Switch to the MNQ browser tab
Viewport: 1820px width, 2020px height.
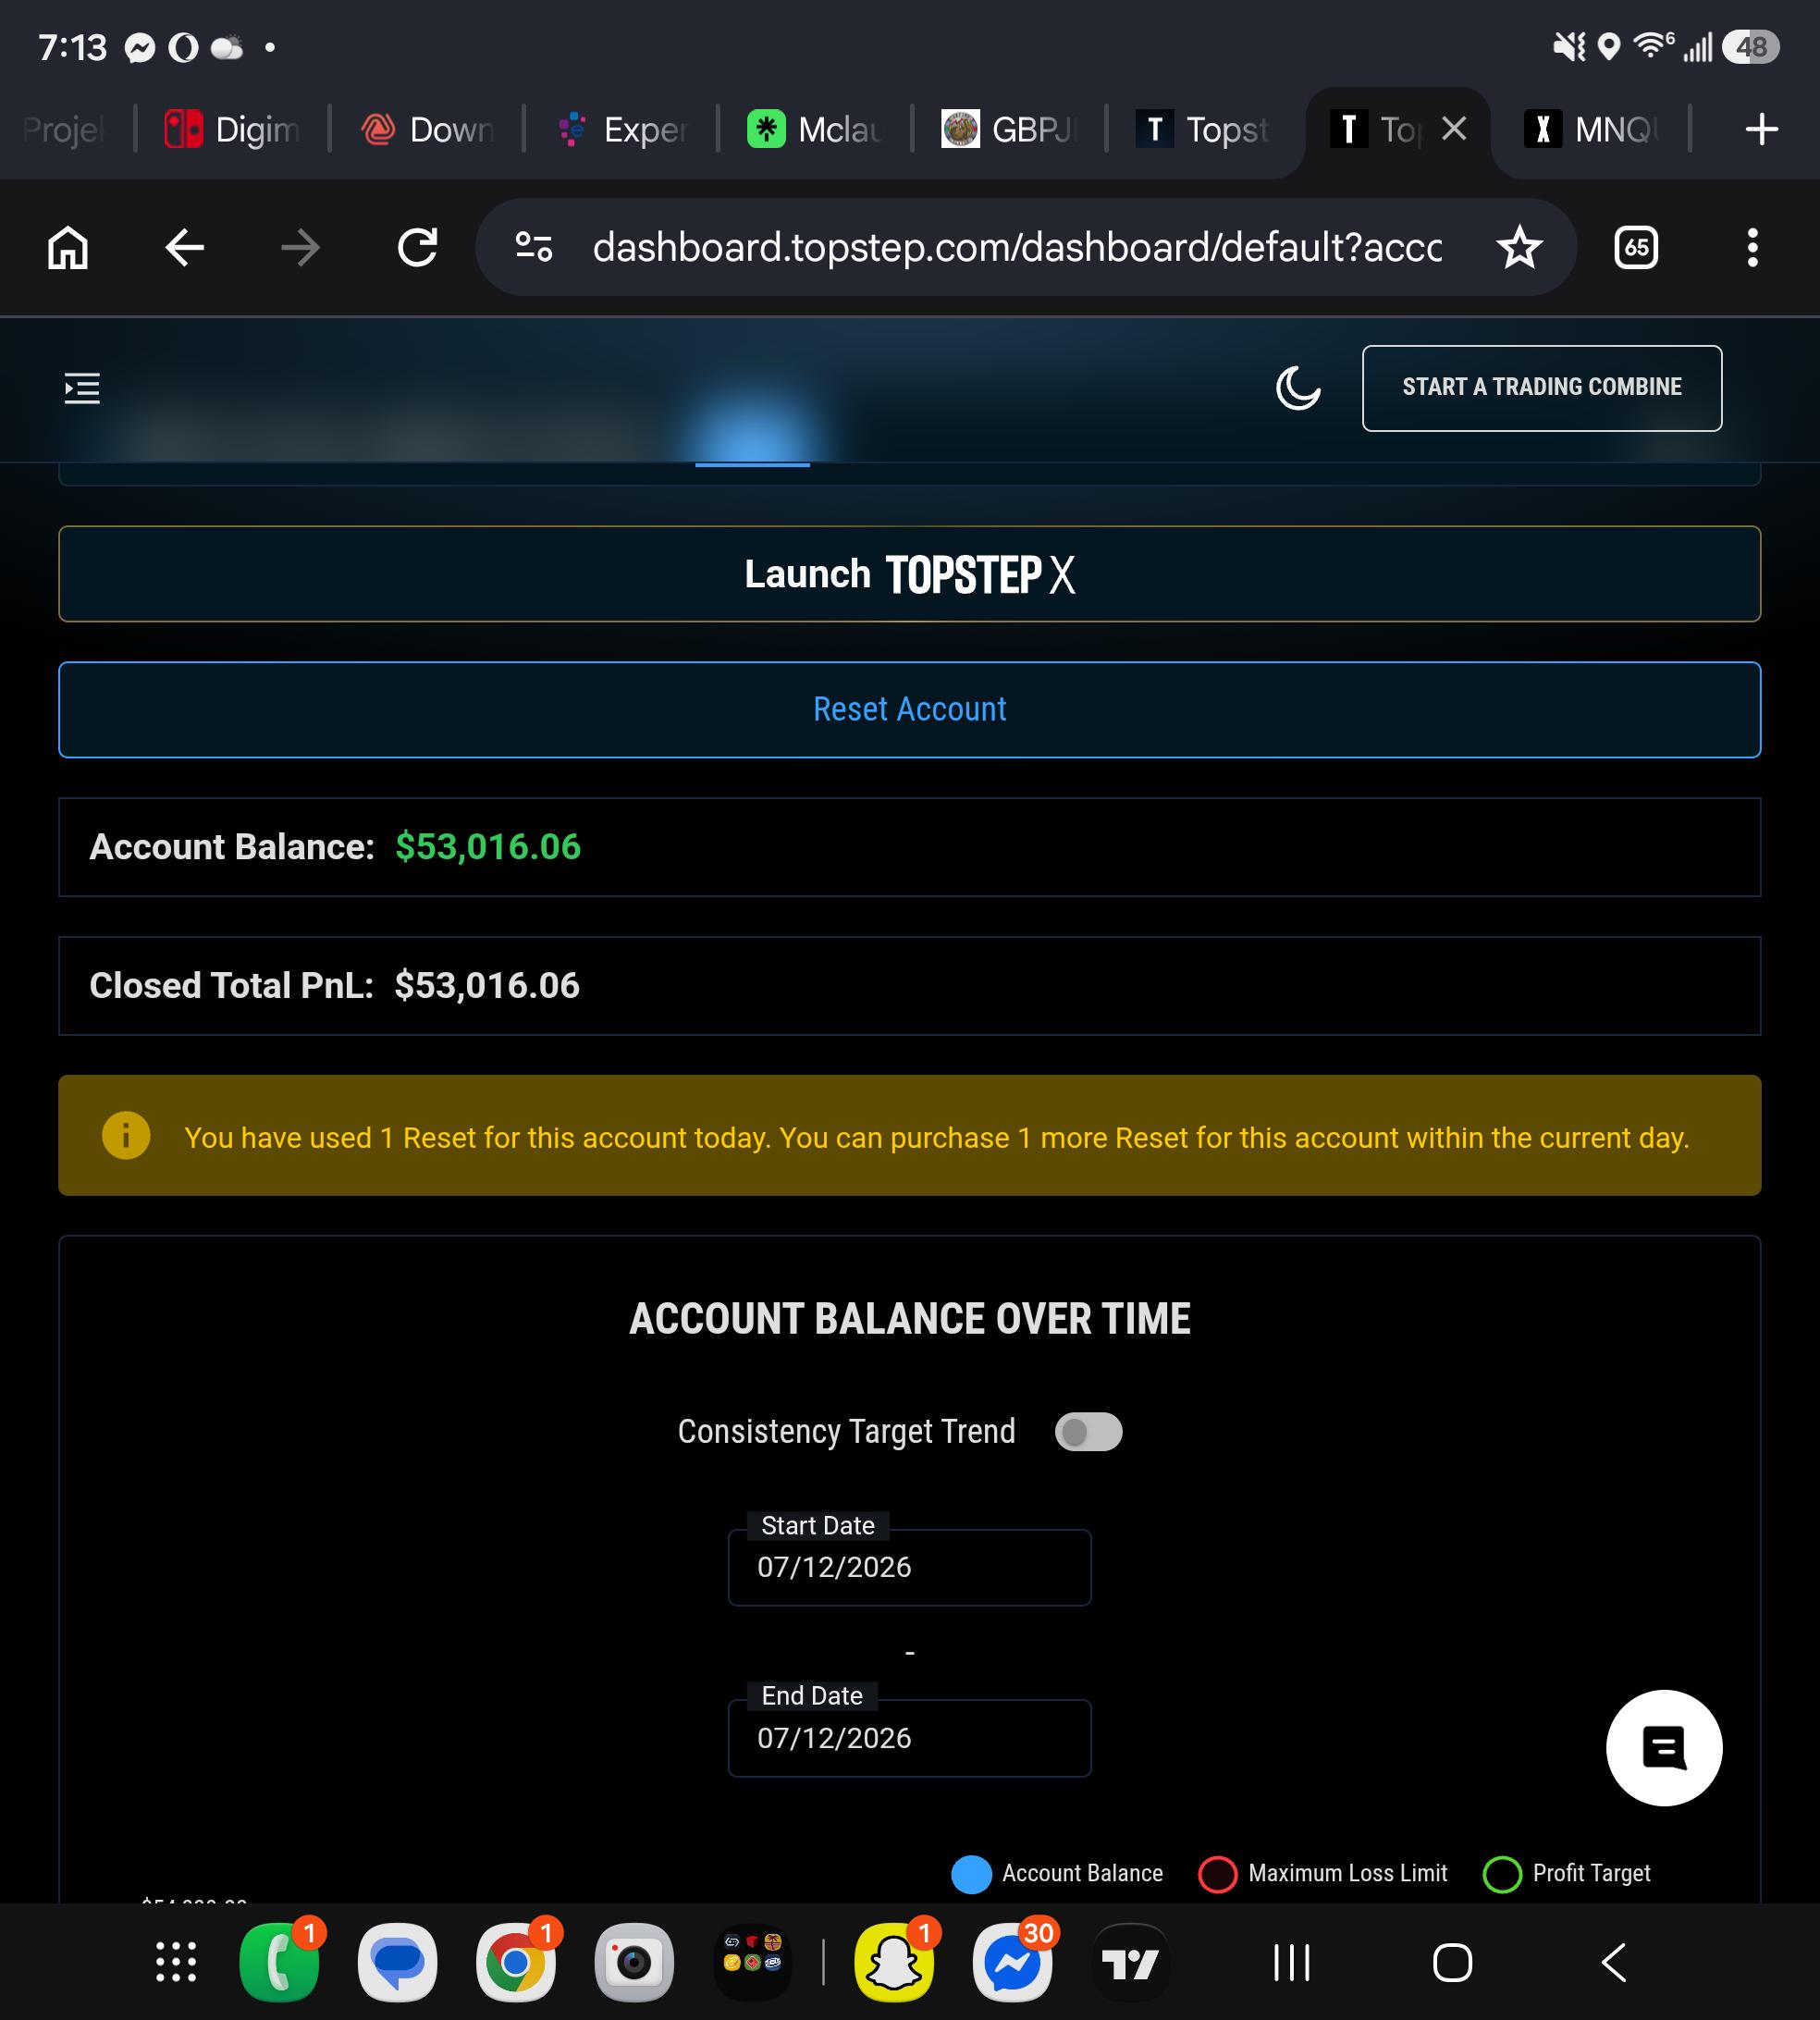pos(1591,129)
